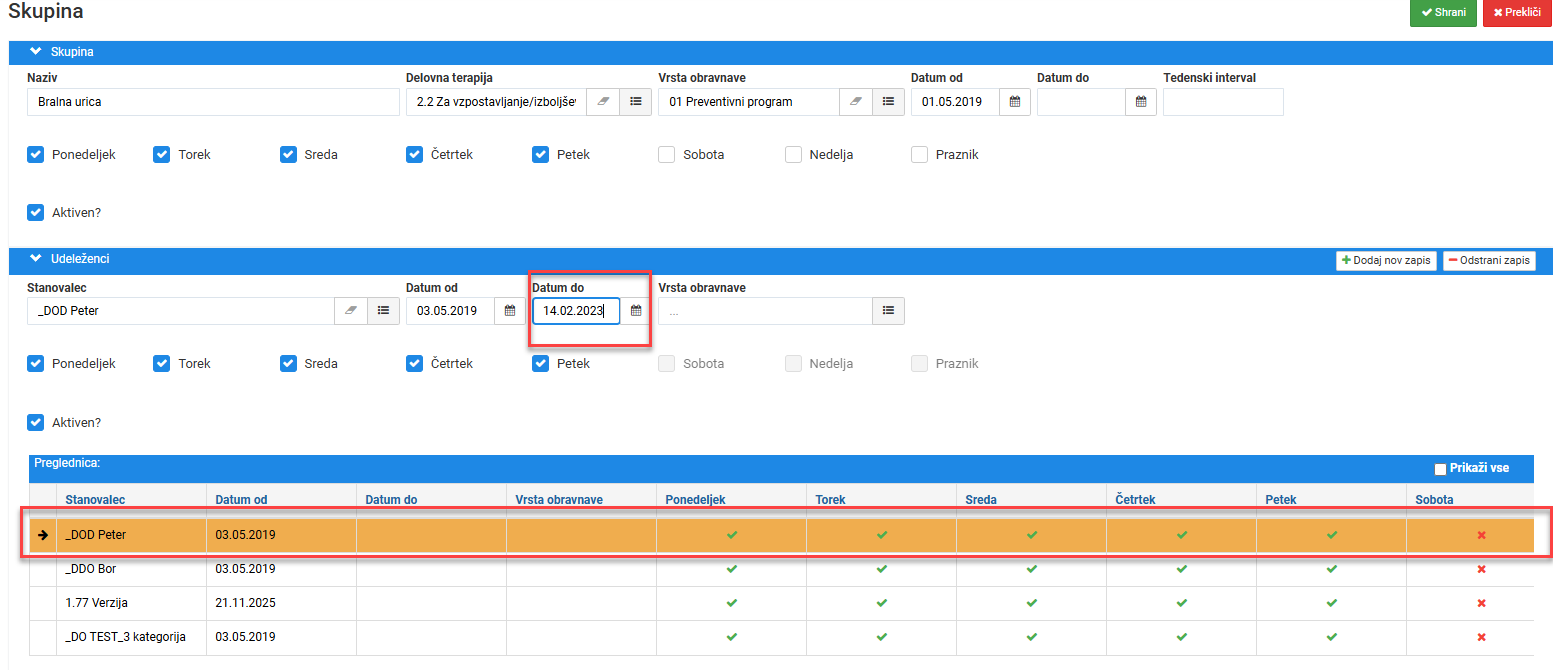Image resolution: width=1553 pixels, height=670 pixels.
Task: Click Četrtek checkmark in _DDO Bor row
Action: (x=1181, y=569)
